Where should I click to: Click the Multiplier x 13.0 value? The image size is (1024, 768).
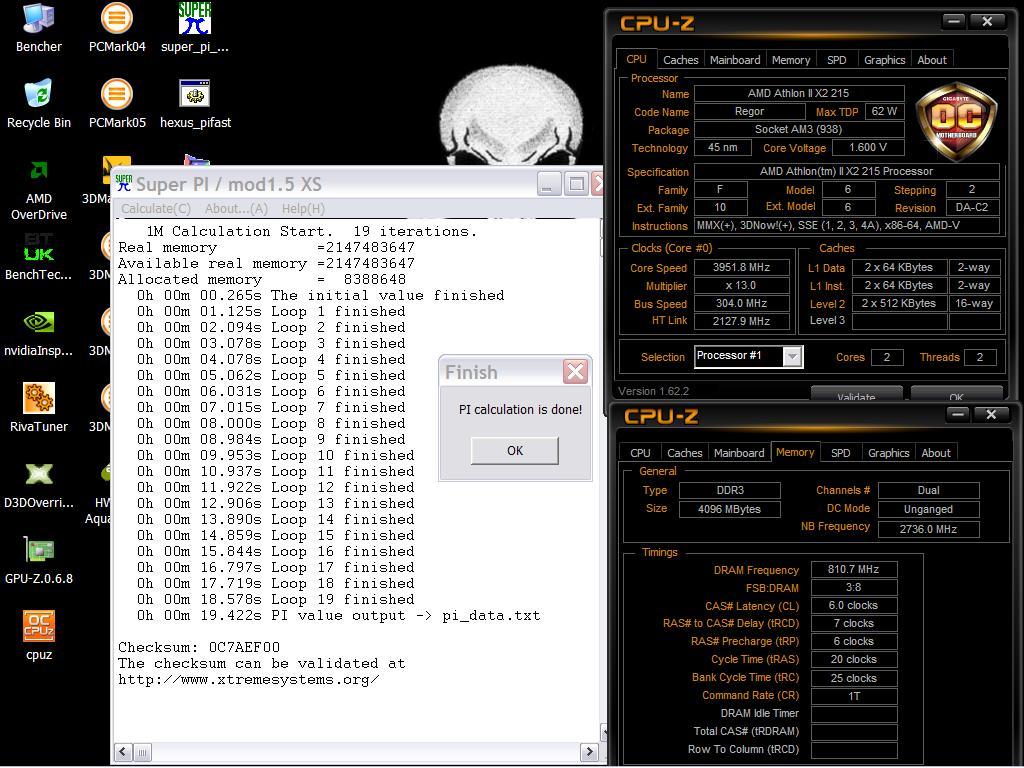point(741,285)
